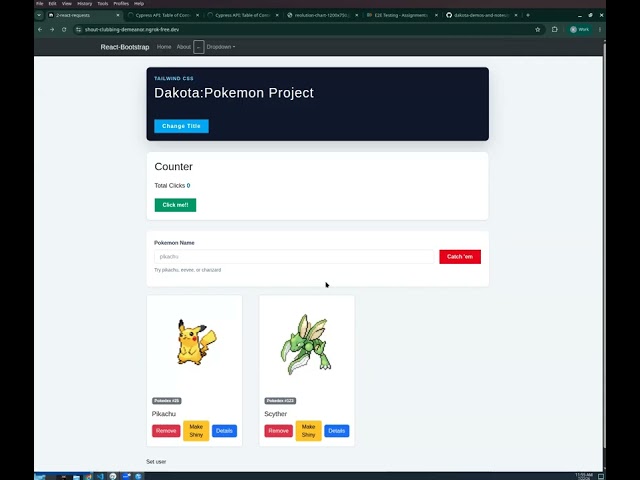Click the green Click me!! button

(175, 205)
